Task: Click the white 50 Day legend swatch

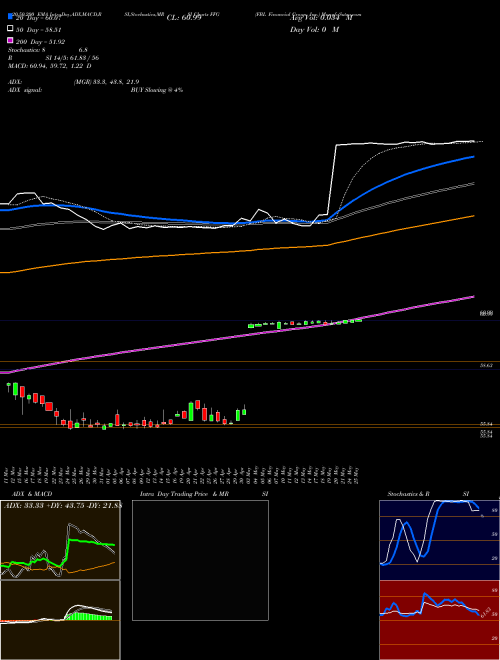Action: click(x=10, y=29)
